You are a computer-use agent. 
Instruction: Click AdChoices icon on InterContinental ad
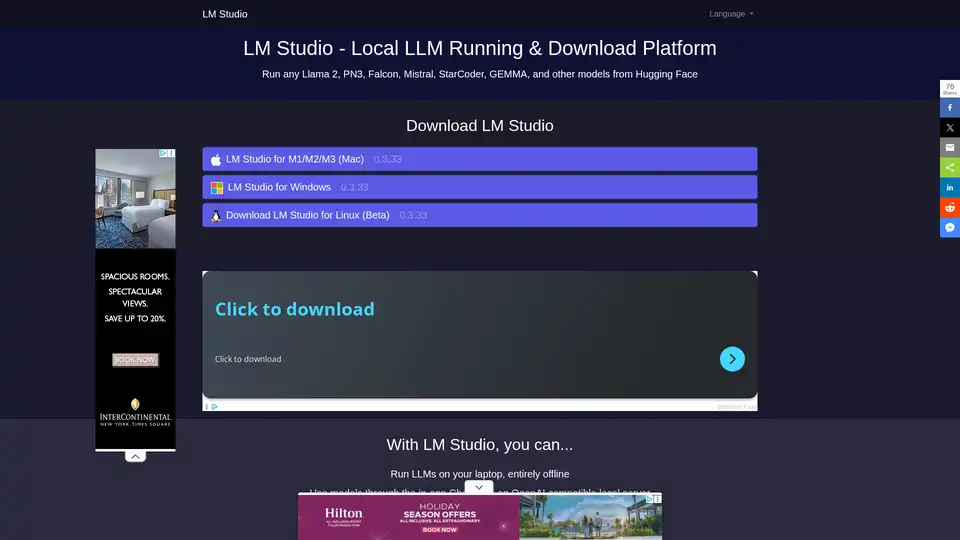pyautogui.click(x=163, y=153)
